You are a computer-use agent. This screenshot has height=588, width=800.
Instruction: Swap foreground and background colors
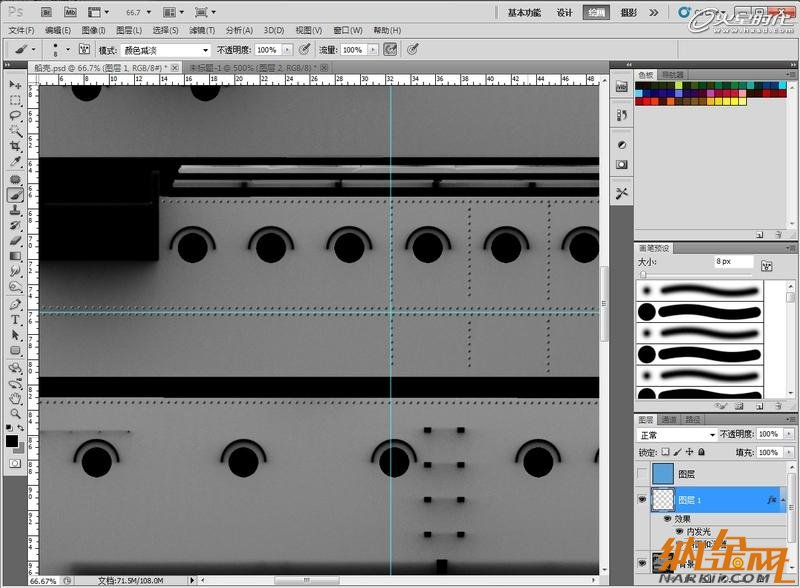click(x=21, y=428)
